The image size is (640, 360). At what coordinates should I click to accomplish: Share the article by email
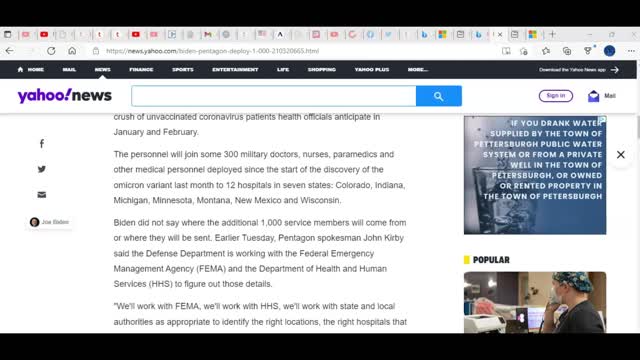tap(42, 195)
